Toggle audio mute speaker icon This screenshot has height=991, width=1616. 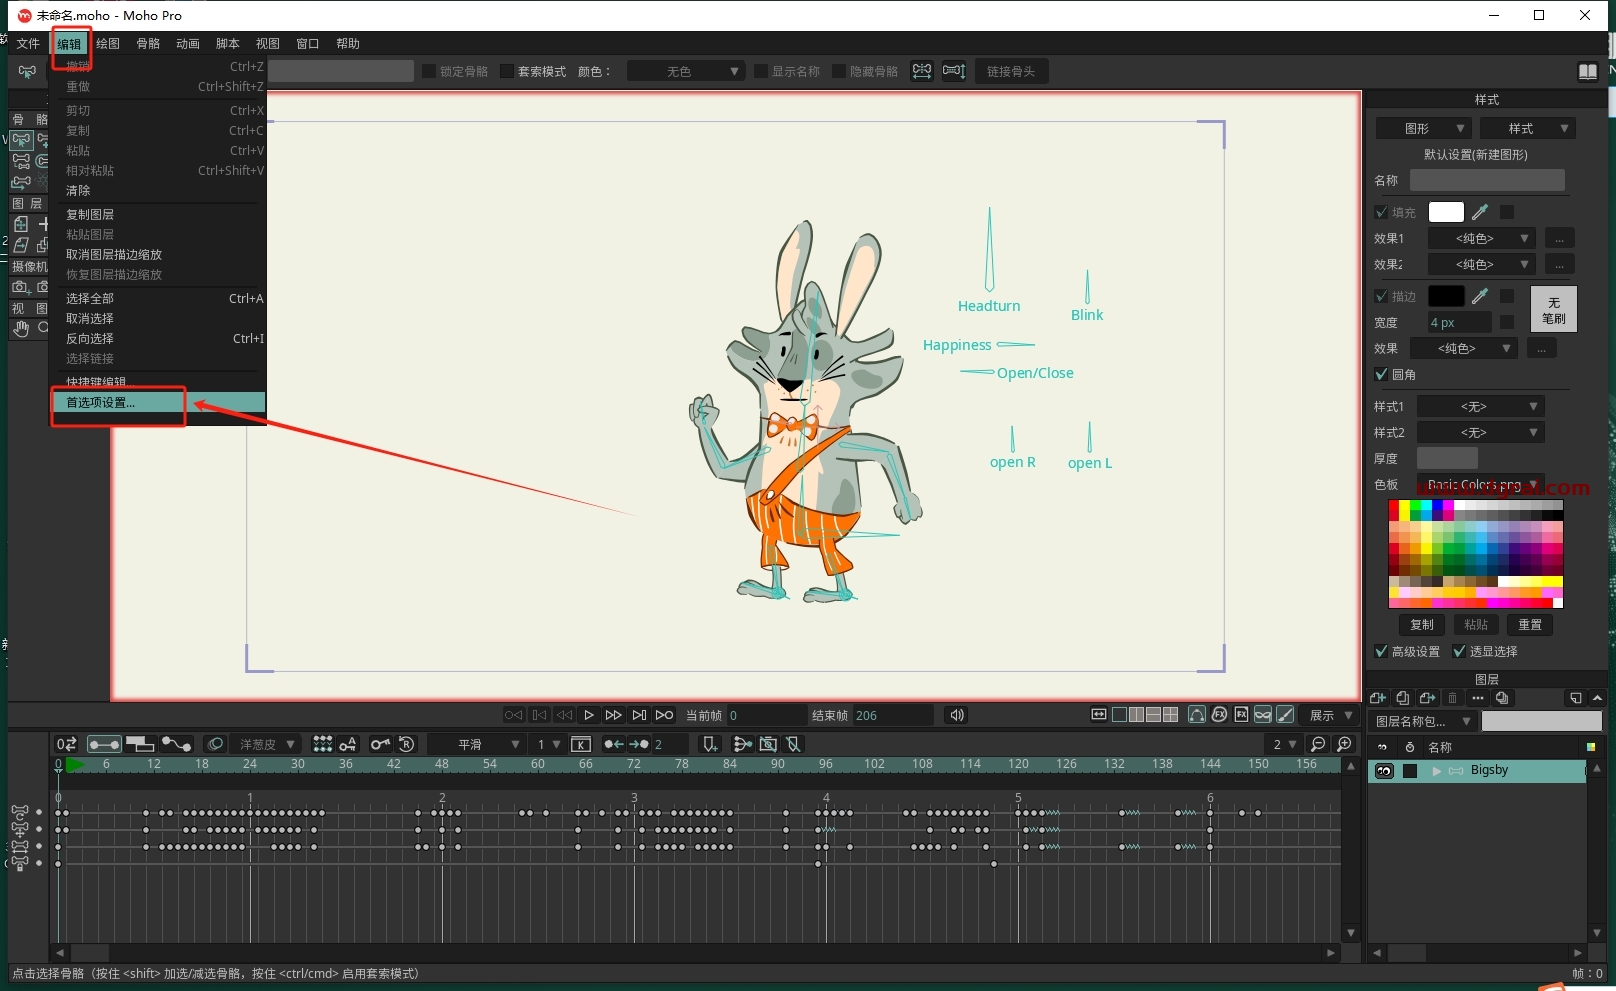tap(957, 715)
